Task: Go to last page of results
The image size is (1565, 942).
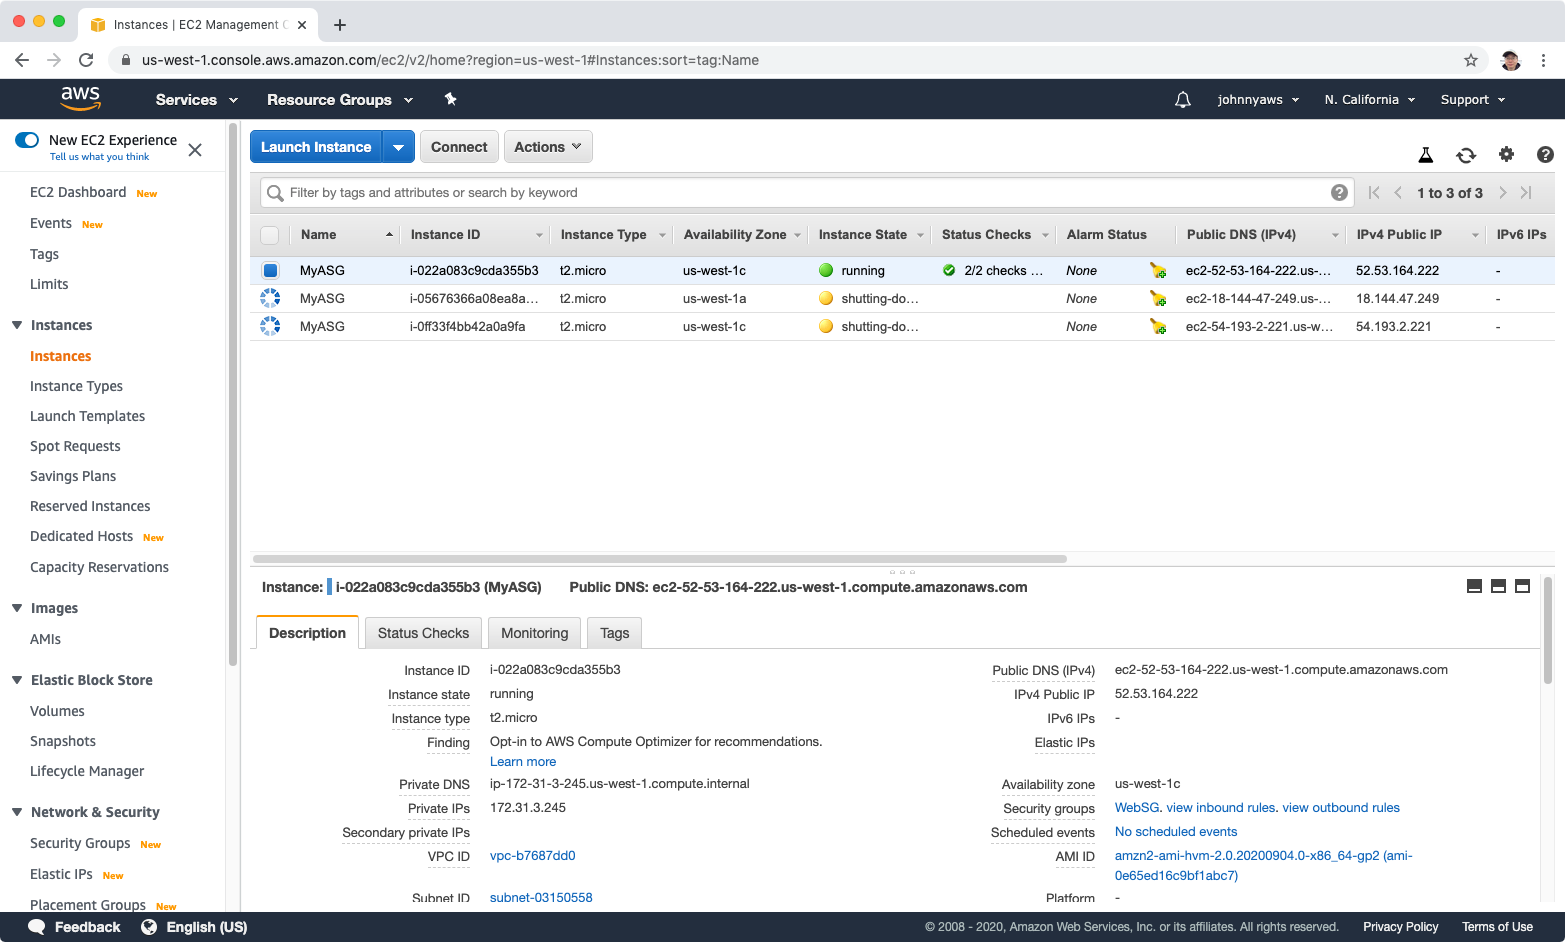Action: (1526, 193)
